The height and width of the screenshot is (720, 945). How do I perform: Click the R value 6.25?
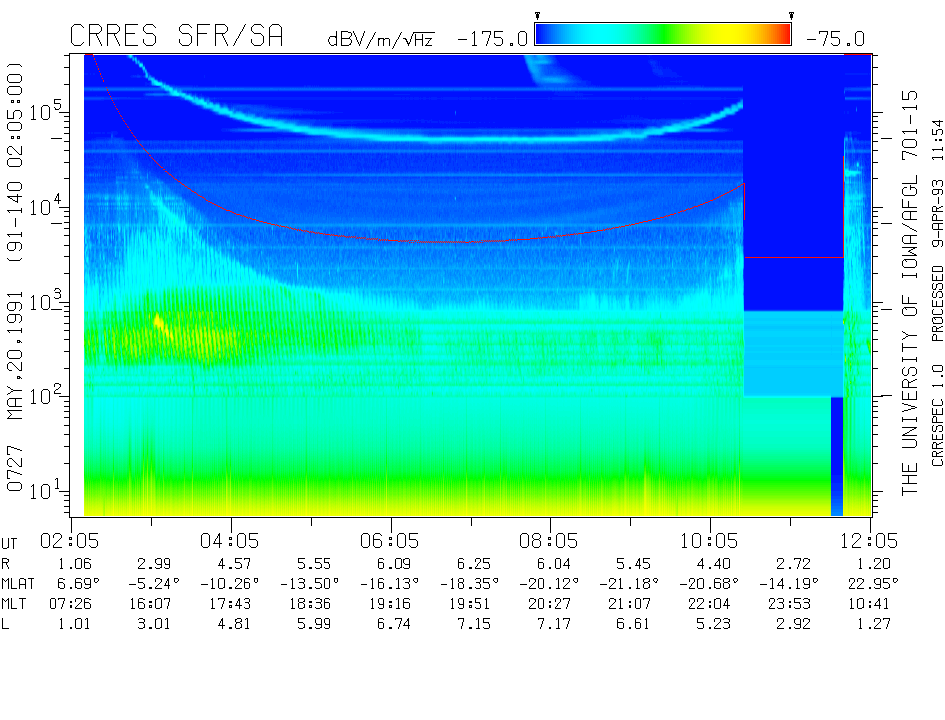(474, 564)
